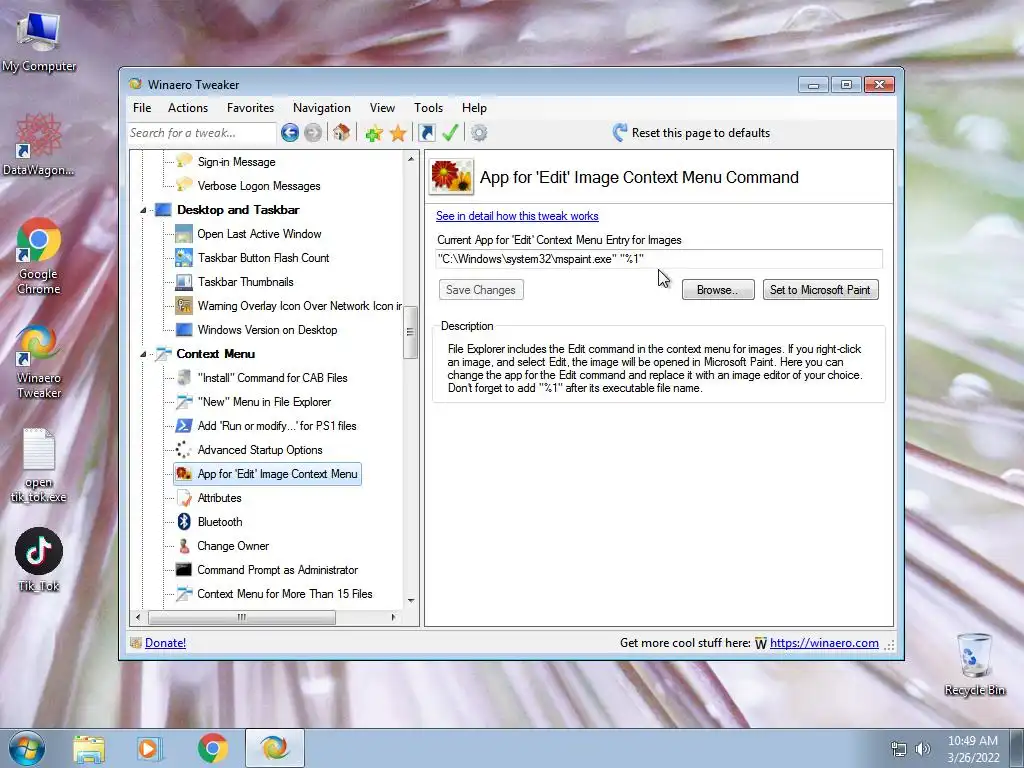Open the Tools menu
This screenshot has width=1024, height=768.
tap(428, 108)
